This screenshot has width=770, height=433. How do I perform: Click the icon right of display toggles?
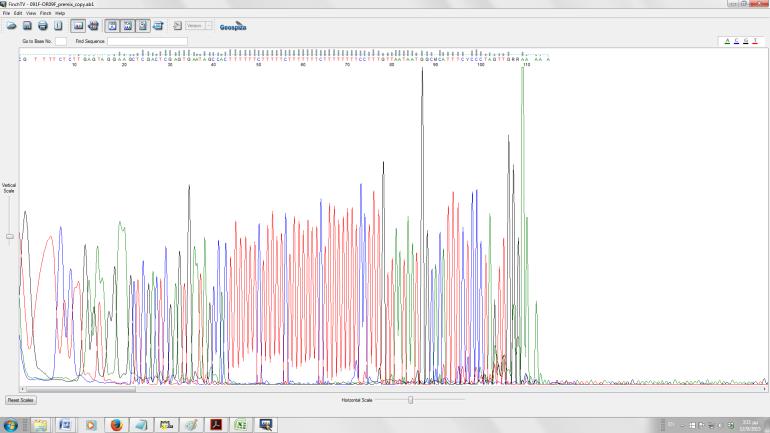tap(158, 26)
